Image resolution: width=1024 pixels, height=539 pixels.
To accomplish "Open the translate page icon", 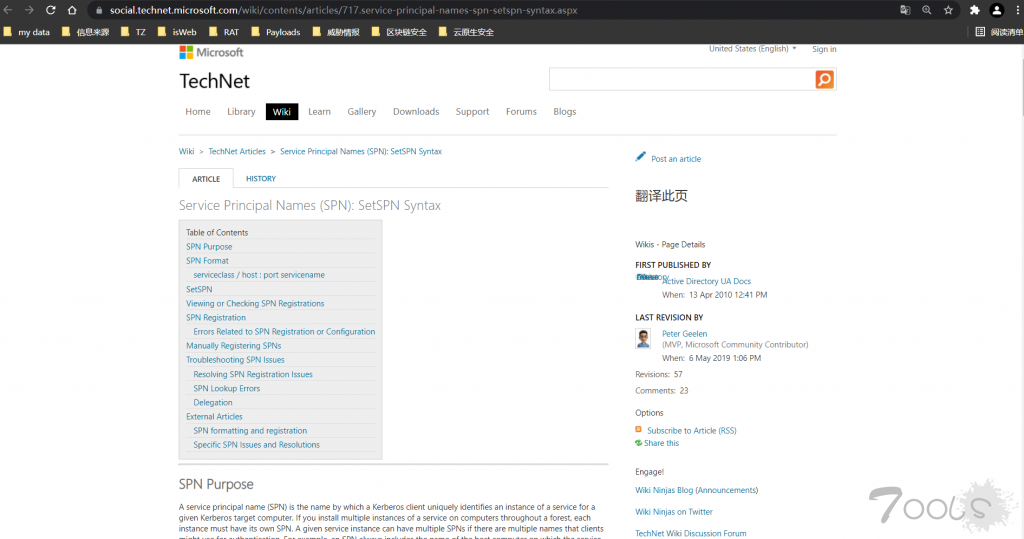I will point(904,10).
